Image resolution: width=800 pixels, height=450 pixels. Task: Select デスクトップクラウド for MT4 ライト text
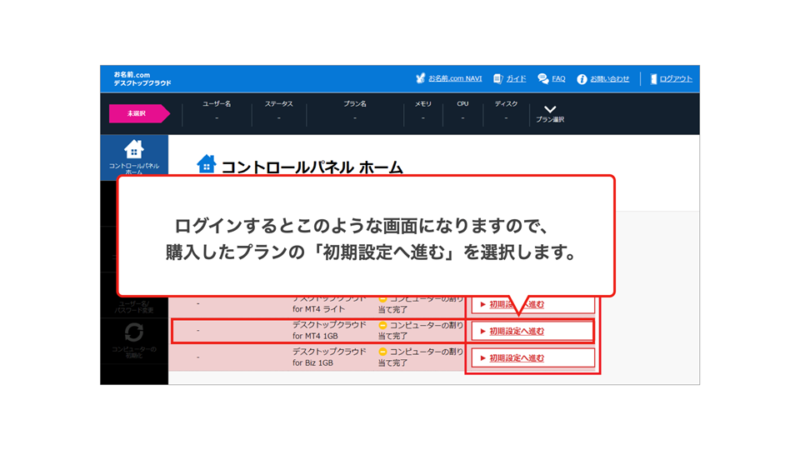329,304
